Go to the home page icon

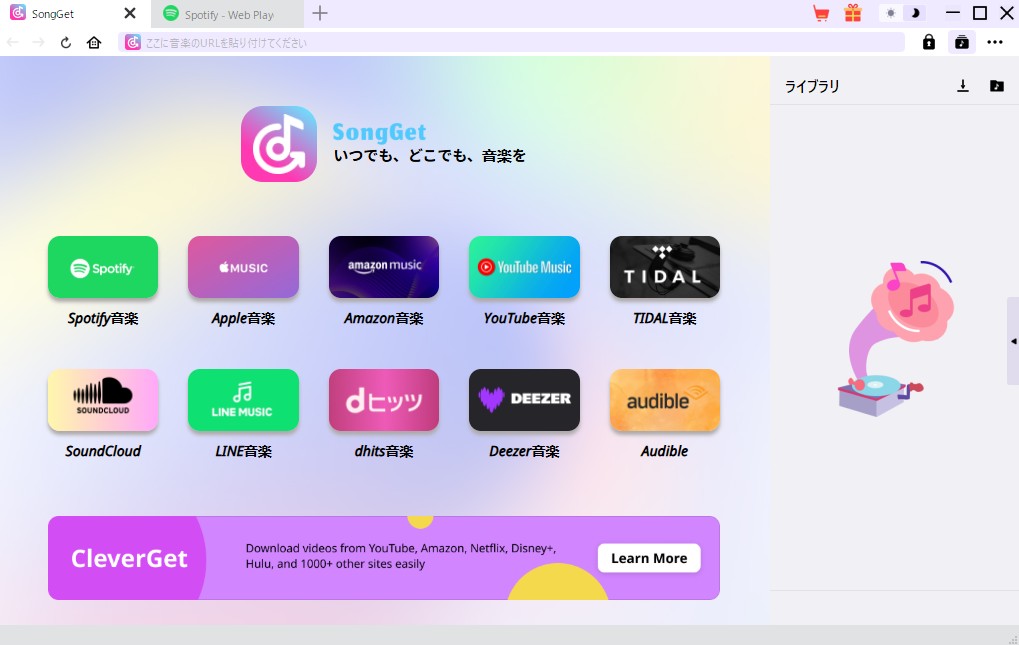point(94,42)
